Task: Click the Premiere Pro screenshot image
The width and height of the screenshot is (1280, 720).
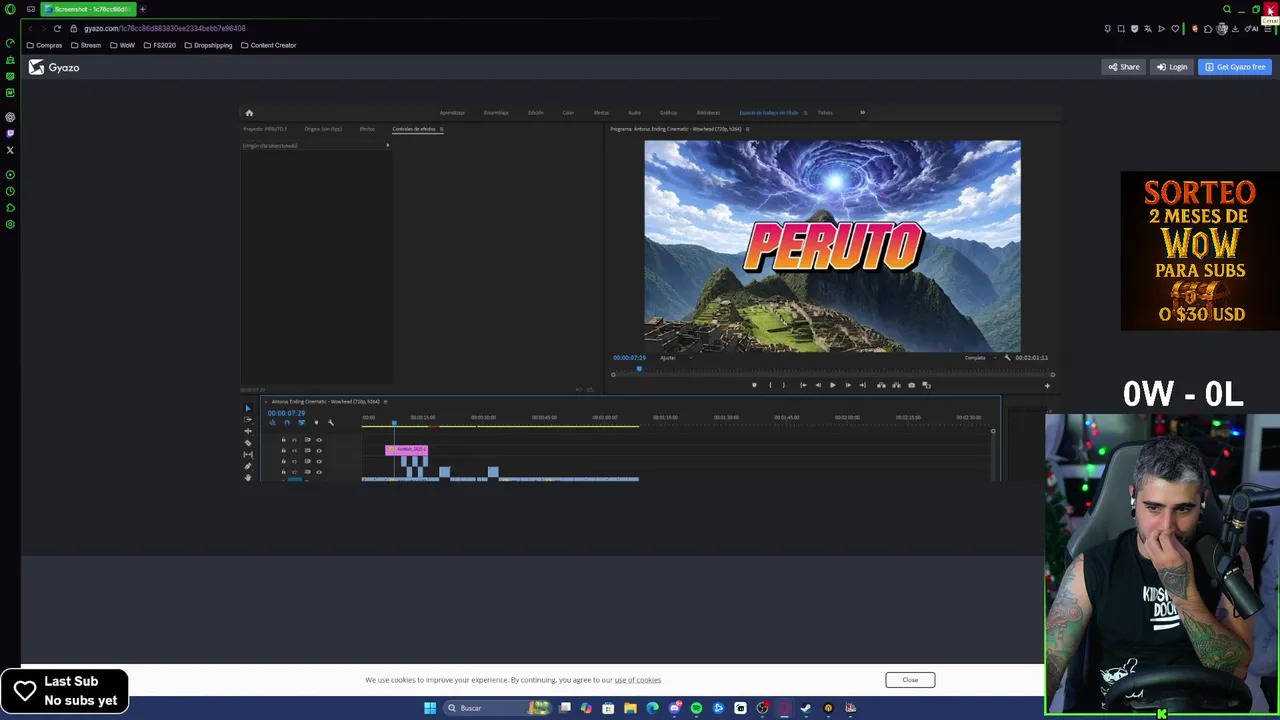Action: [650, 292]
